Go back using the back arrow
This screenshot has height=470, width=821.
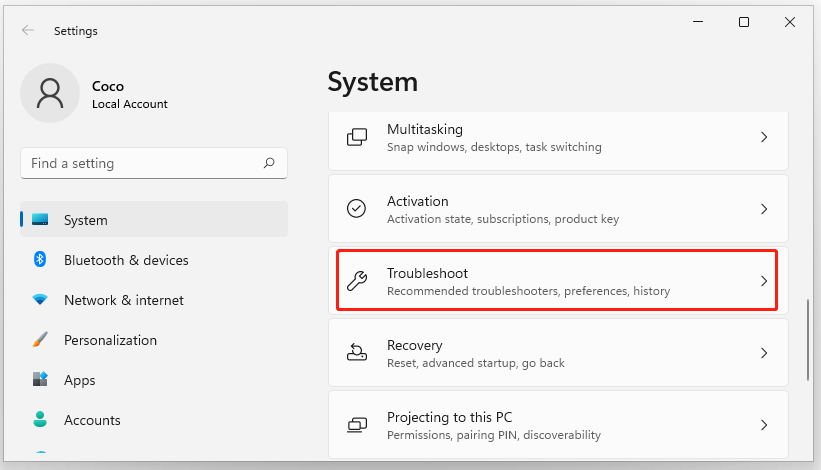click(x=28, y=31)
